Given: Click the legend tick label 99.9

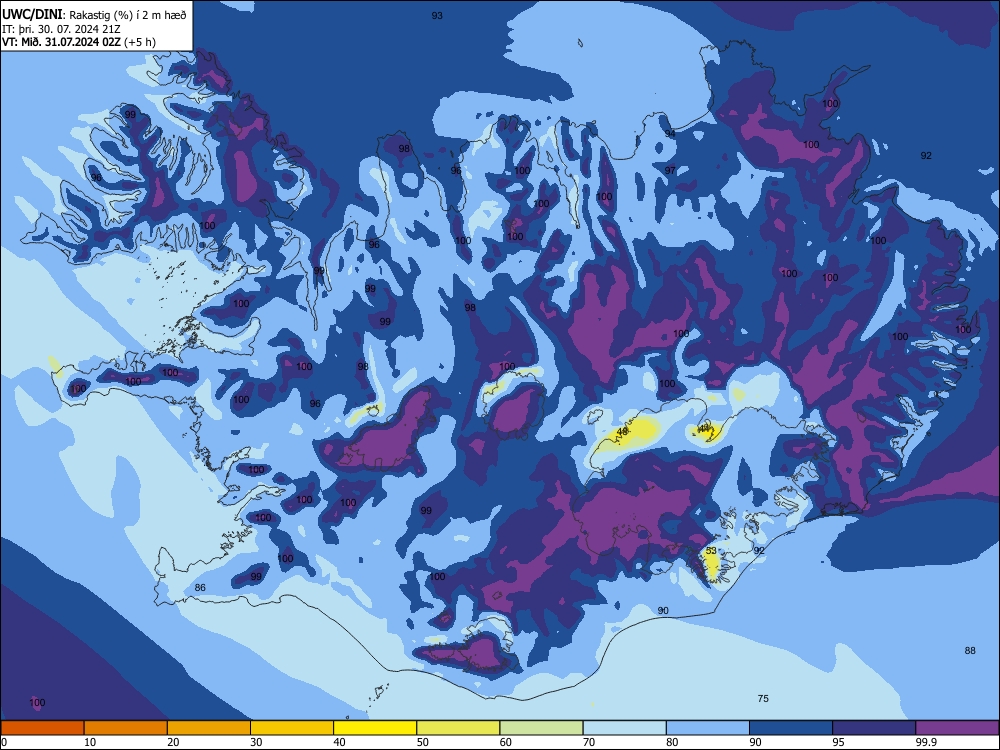Looking at the screenshot, I should [x=926, y=742].
